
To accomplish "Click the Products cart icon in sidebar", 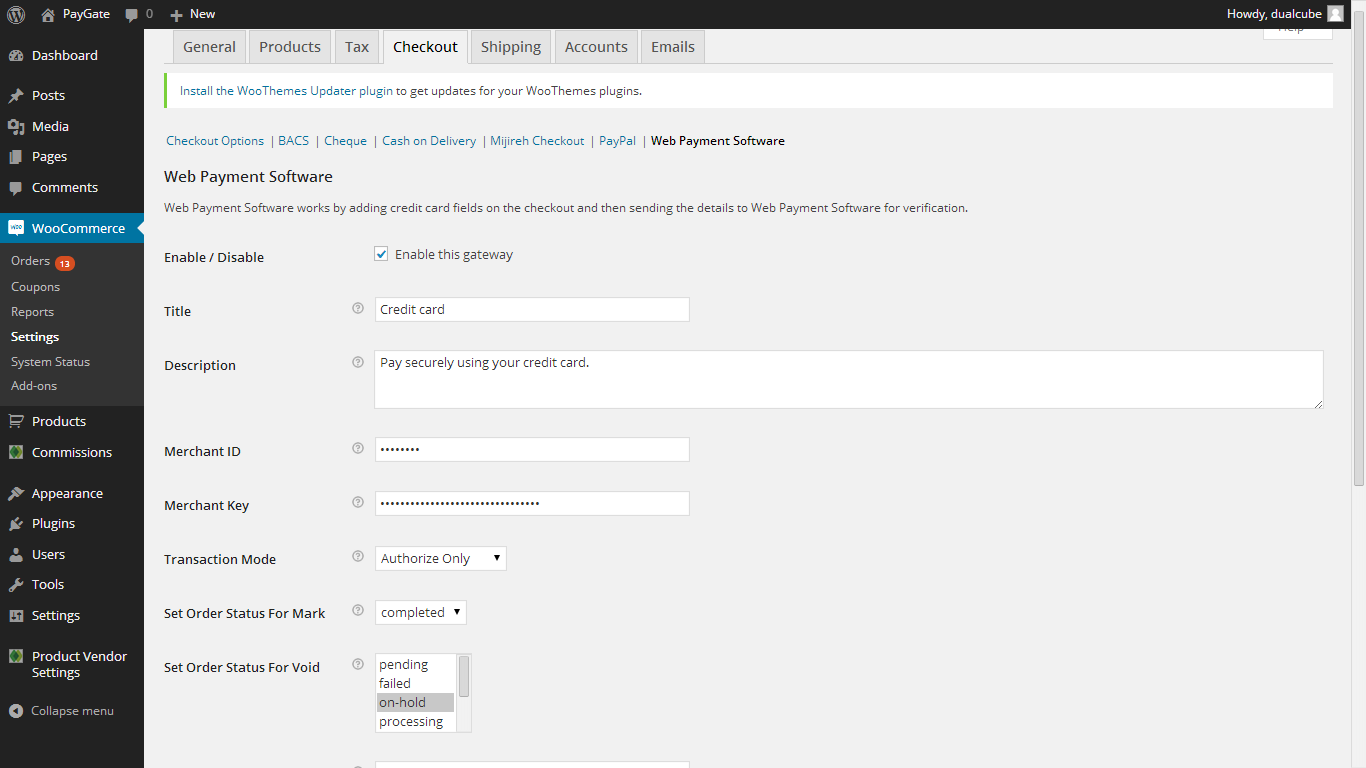I will [x=16, y=421].
